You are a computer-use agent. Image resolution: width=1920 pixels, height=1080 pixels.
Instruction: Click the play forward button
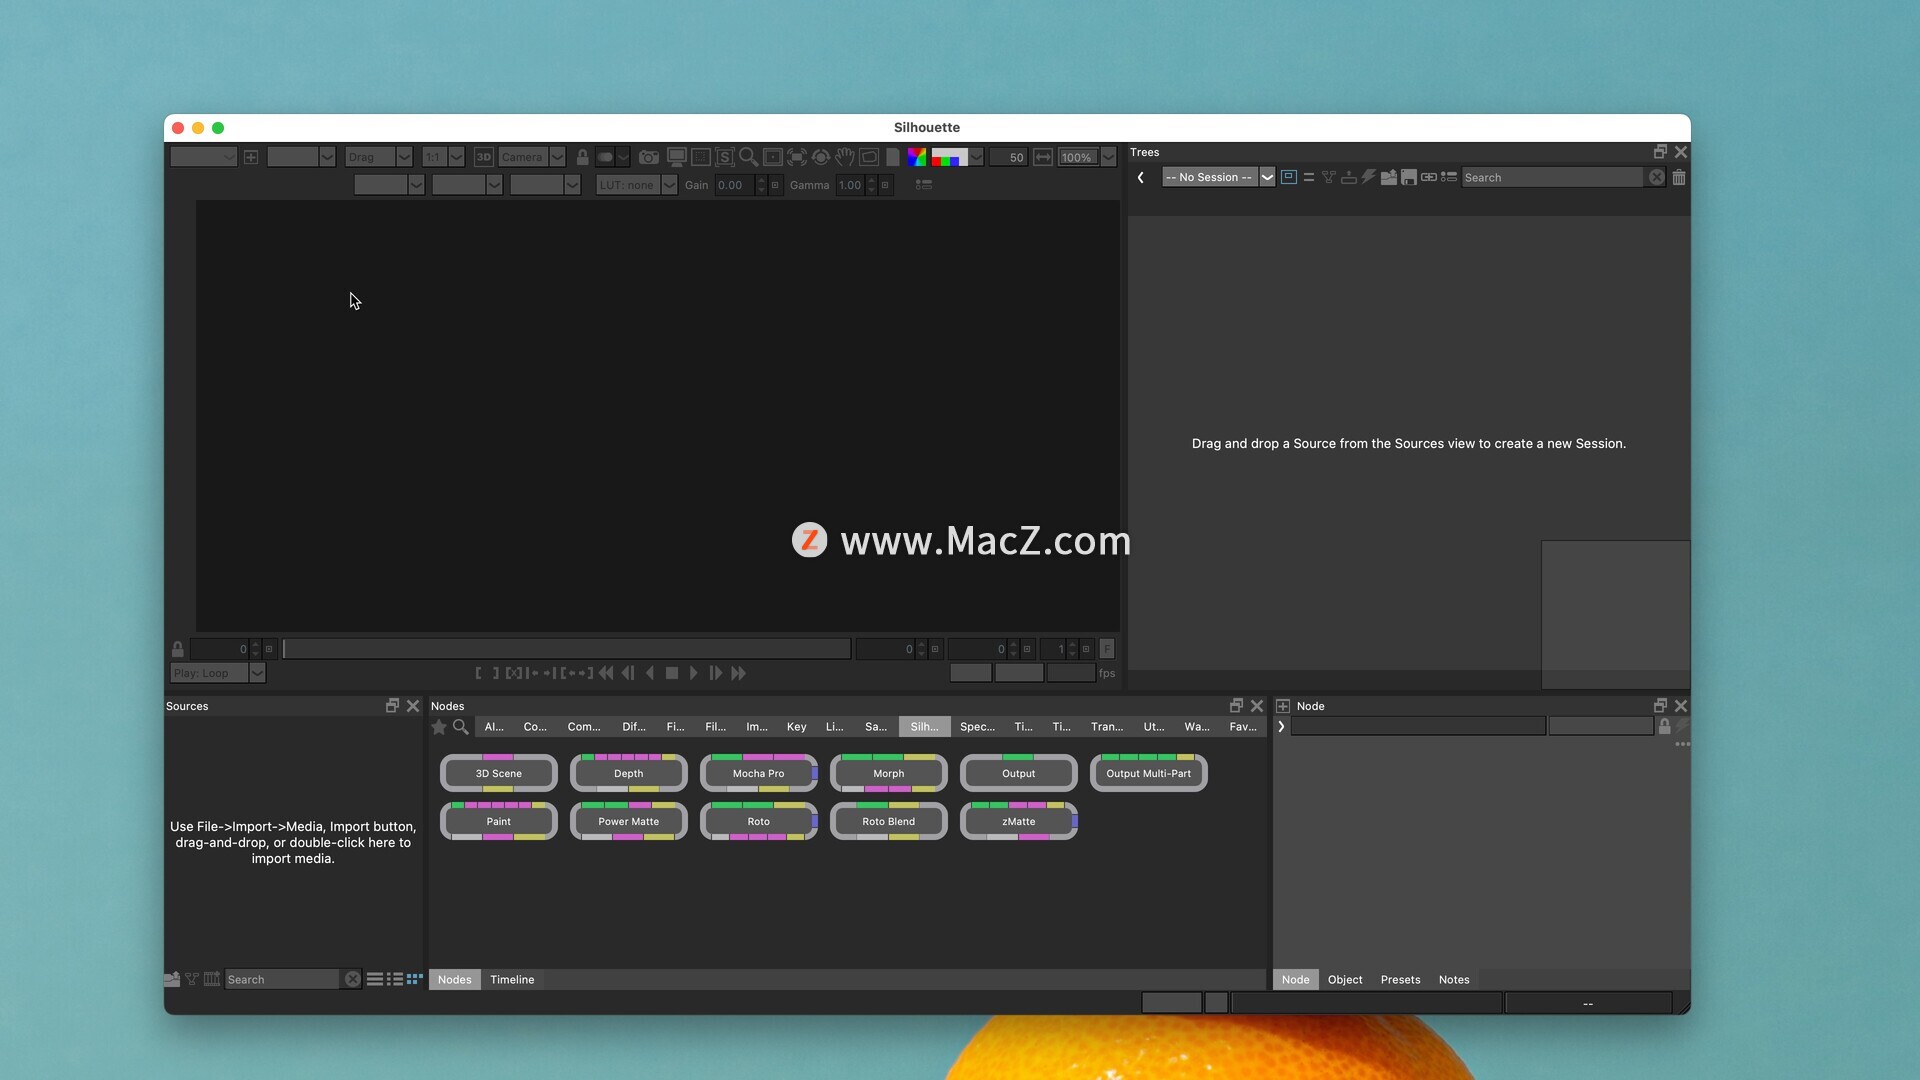[693, 673]
